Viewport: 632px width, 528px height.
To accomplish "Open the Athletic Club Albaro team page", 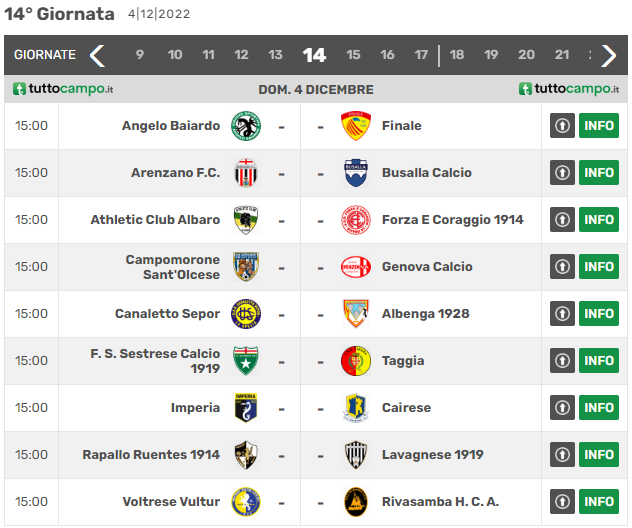I will (x=155, y=220).
